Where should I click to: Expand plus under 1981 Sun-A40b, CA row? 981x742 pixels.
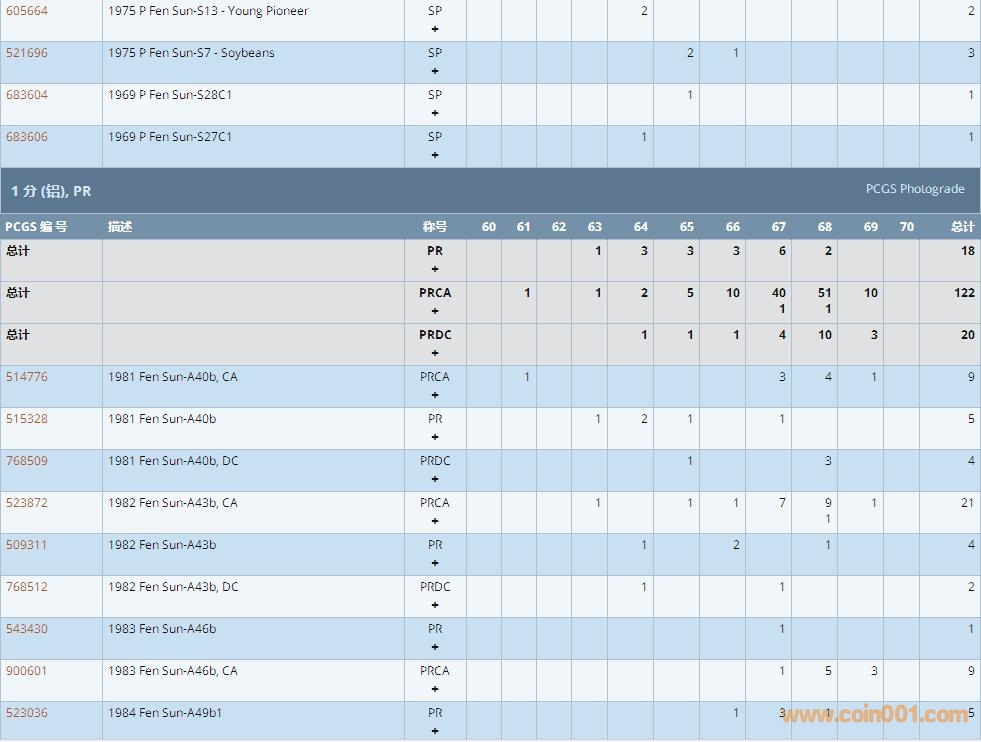(435, 395)
